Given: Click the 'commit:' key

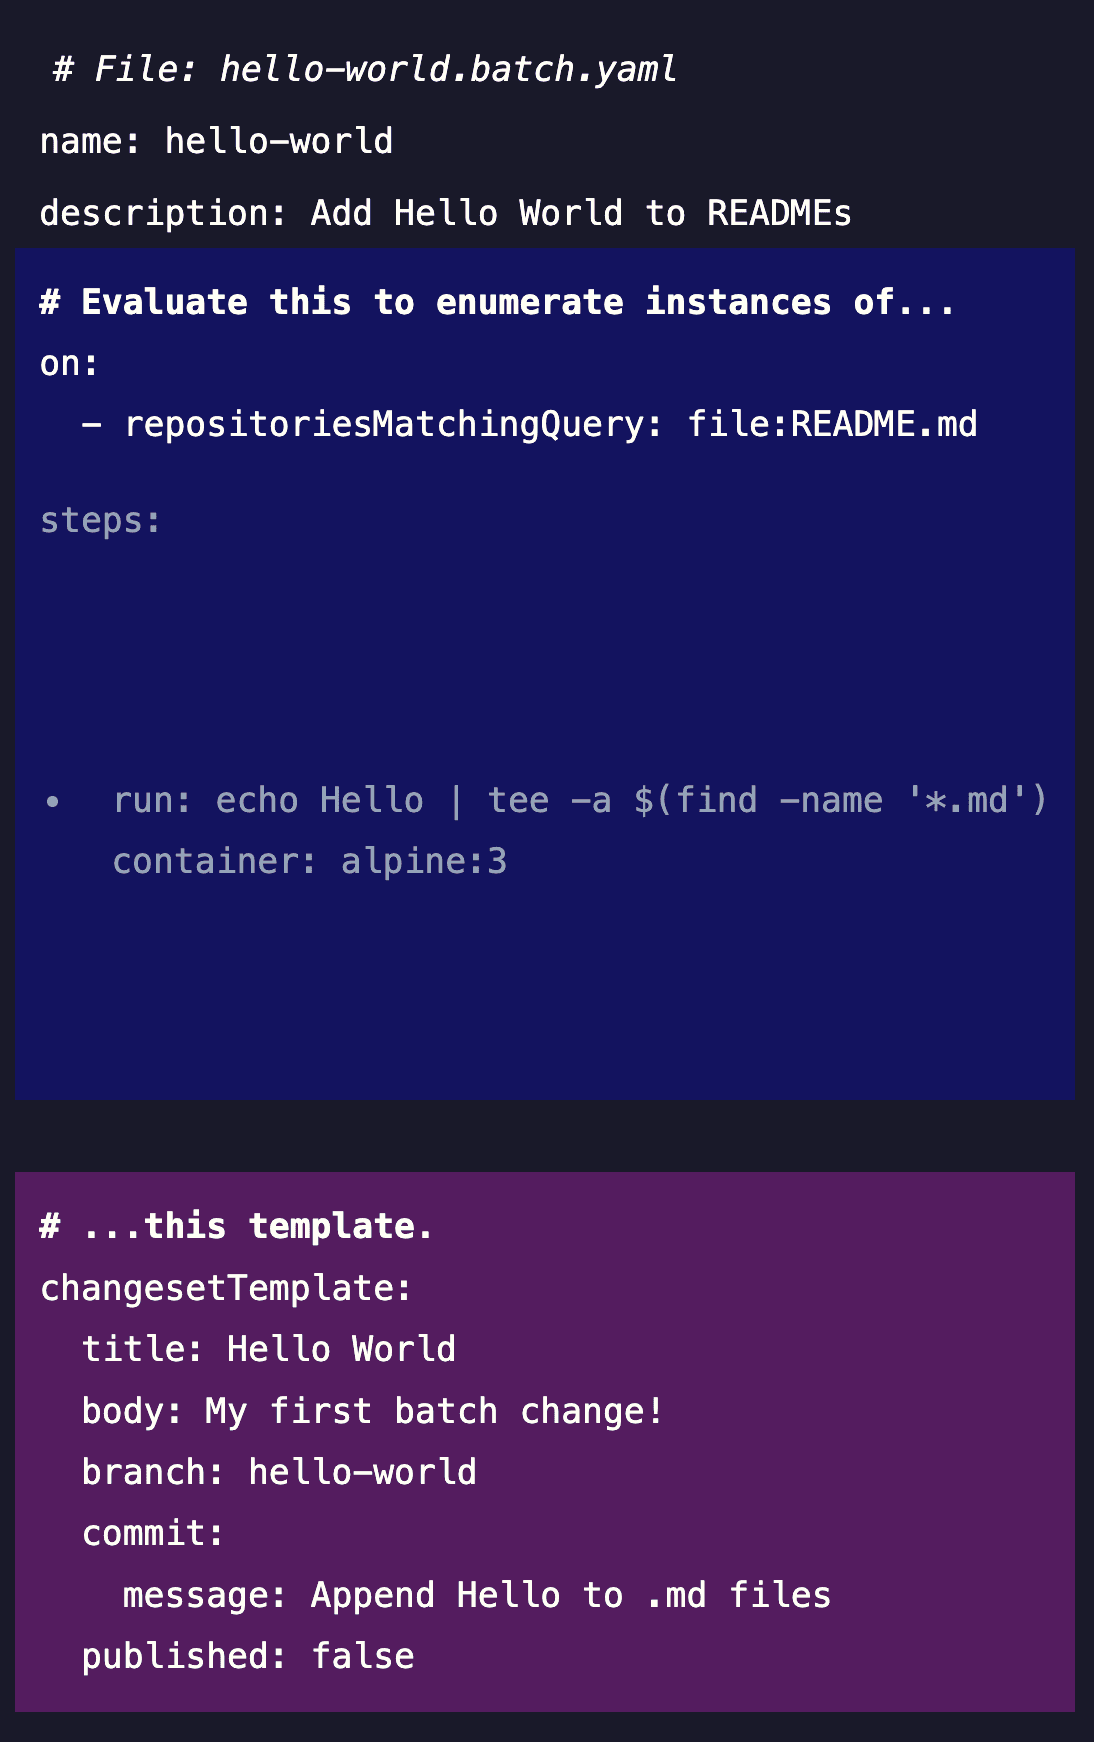Looking at the screenshot, I should coord(153,1534).
